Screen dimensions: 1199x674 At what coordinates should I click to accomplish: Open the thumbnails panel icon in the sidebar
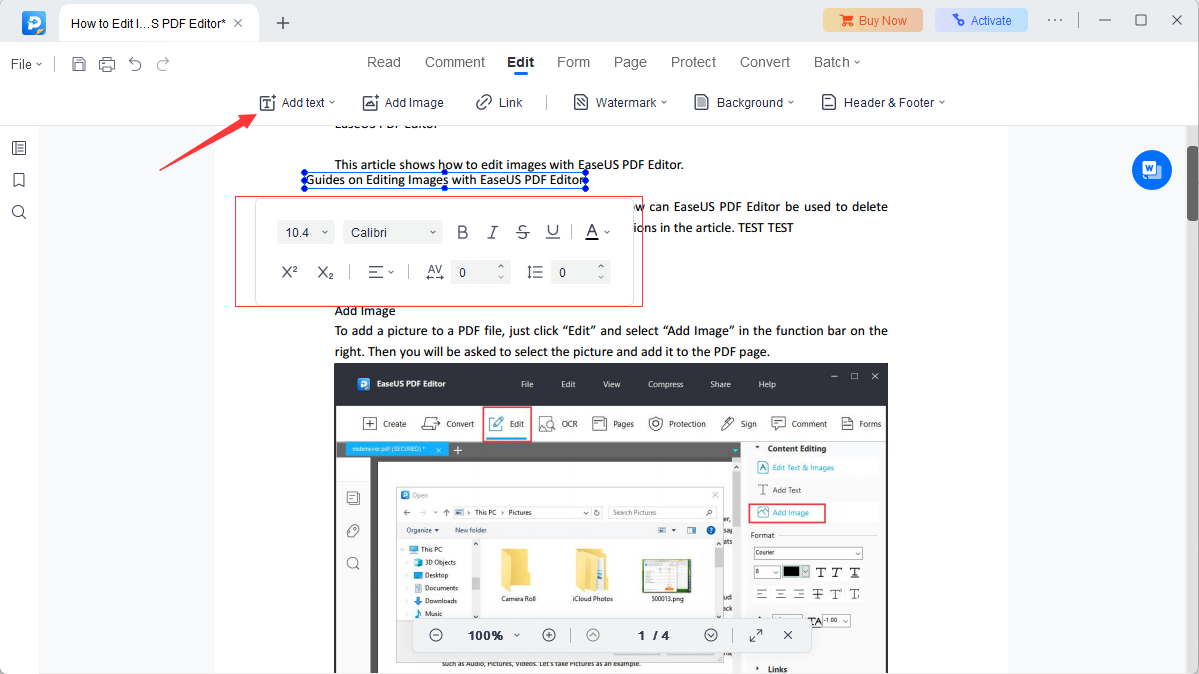point(19,148)
